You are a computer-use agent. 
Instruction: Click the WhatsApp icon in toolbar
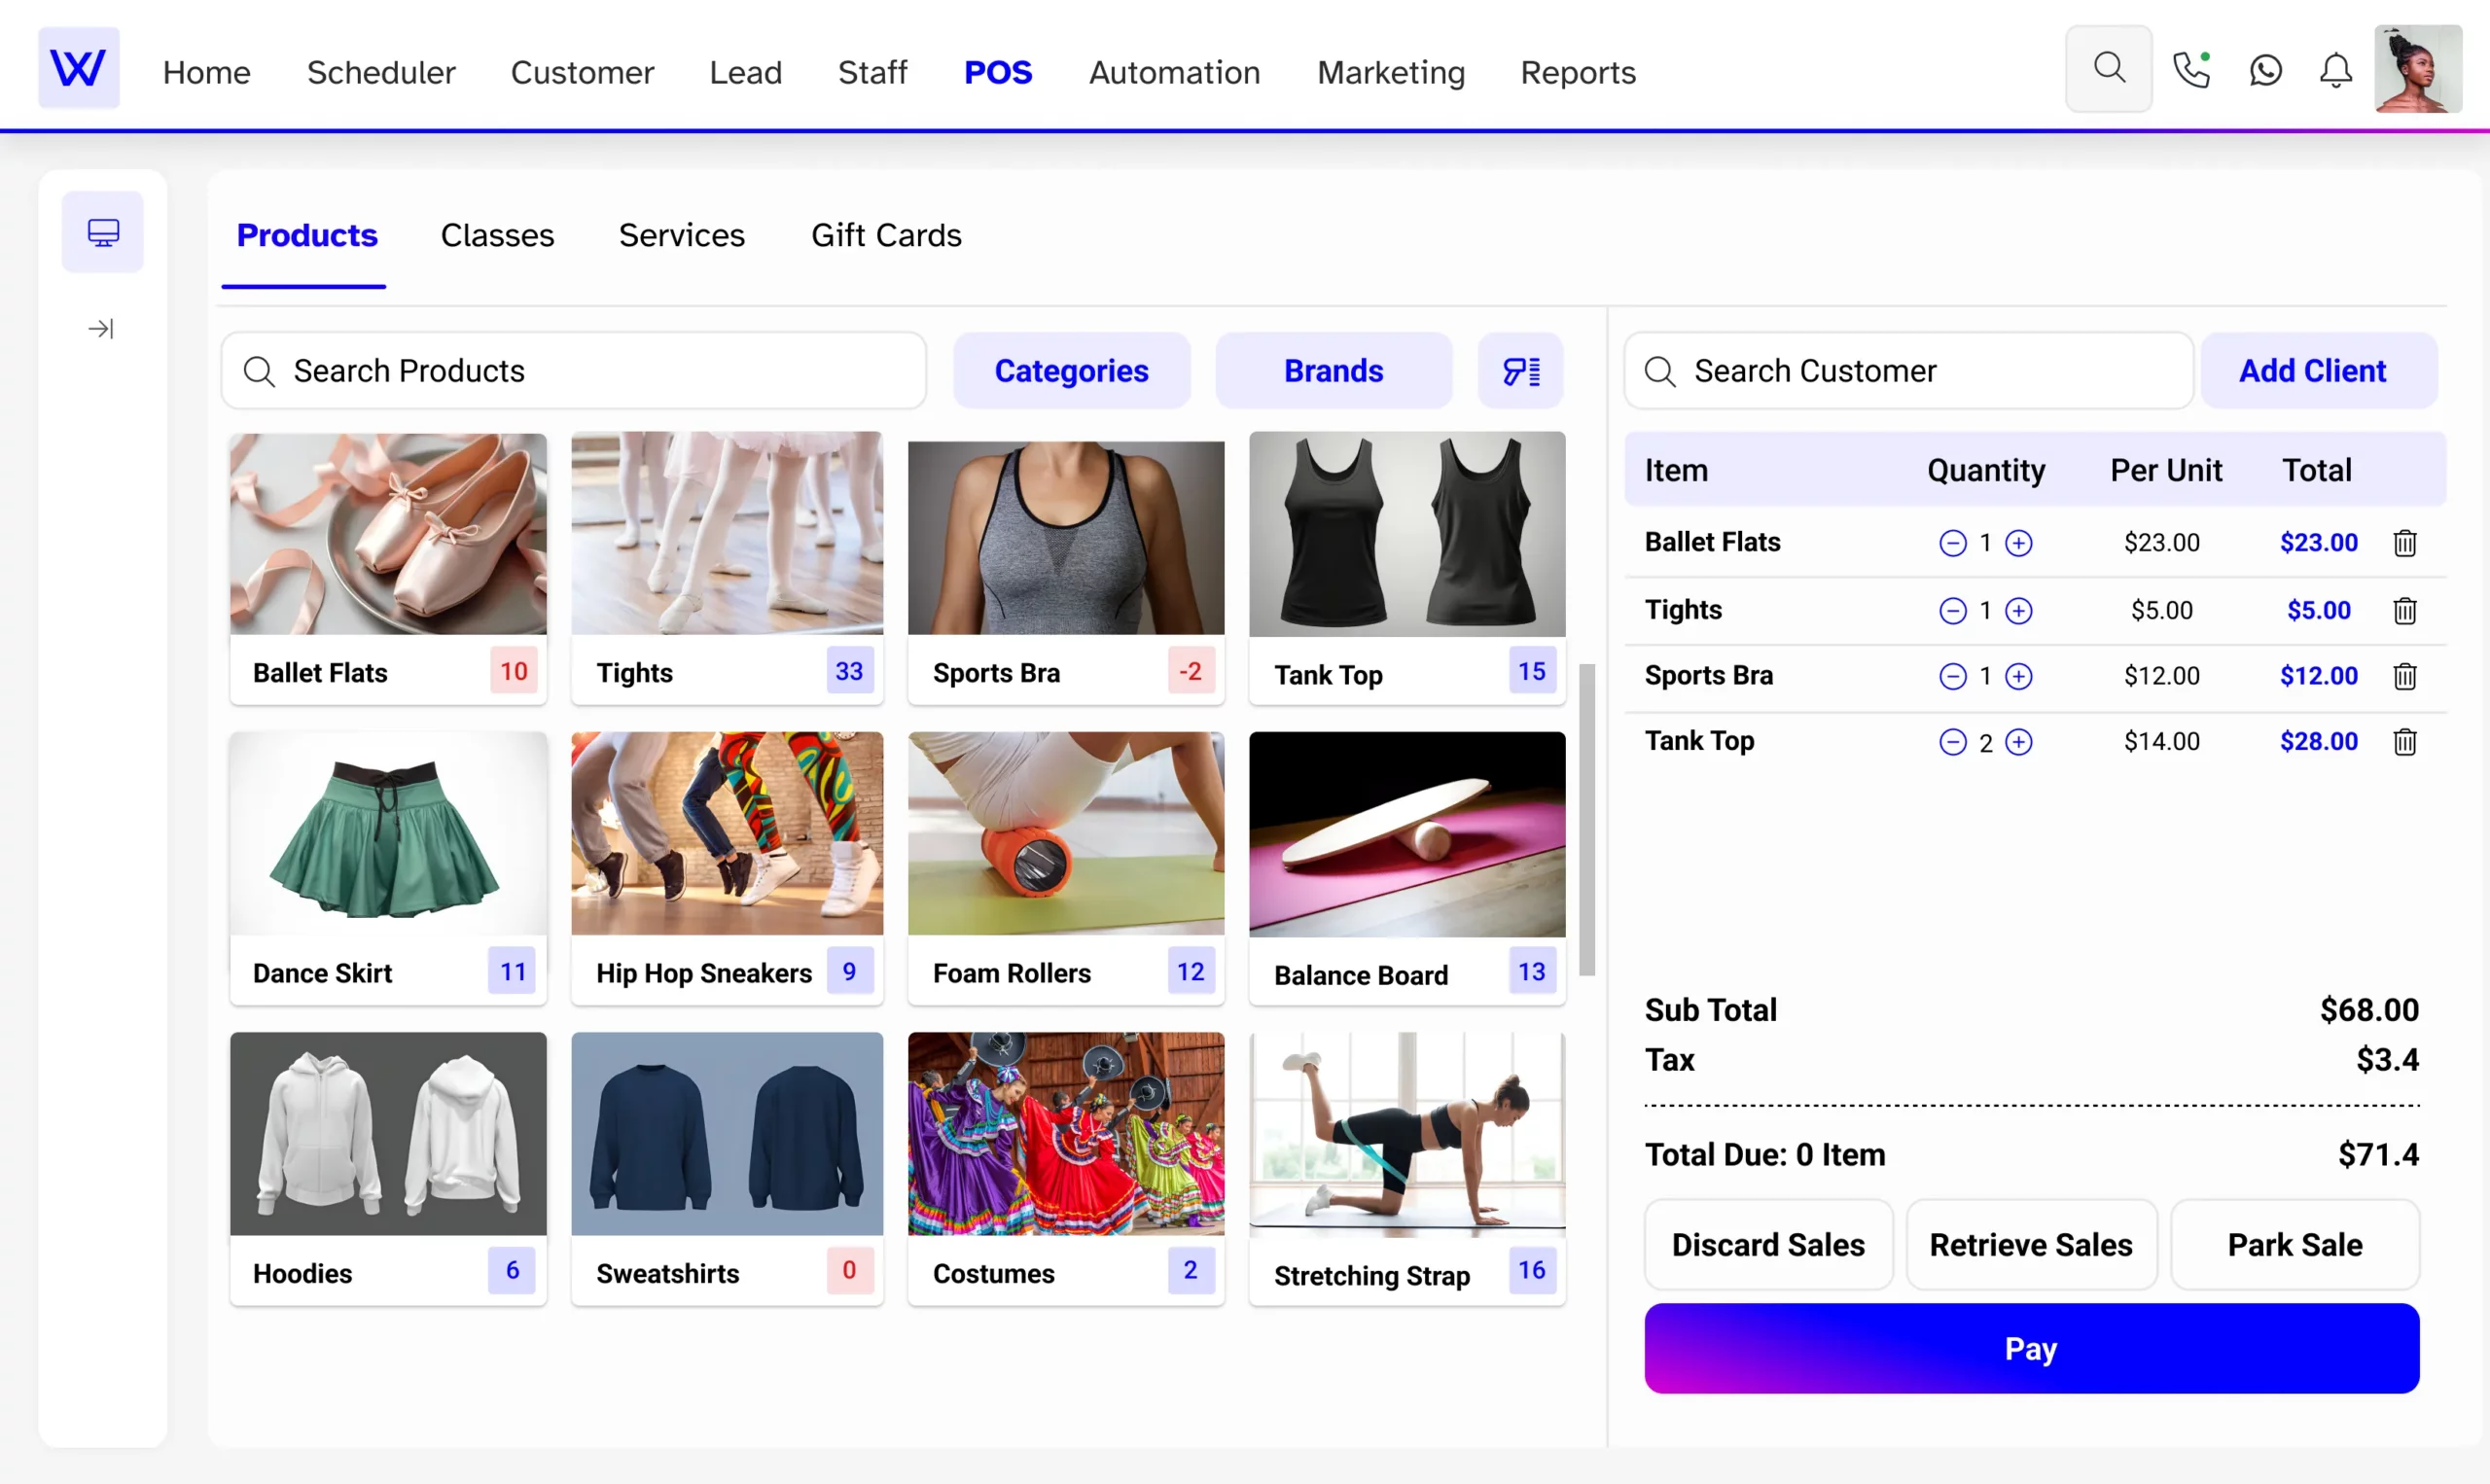[x=2265, y=71]
